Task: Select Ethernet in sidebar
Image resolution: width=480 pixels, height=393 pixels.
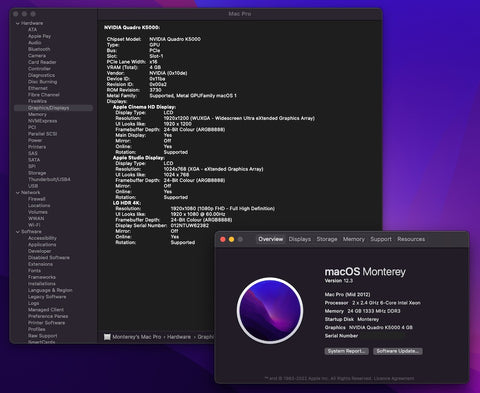Action: [x=38, y=88]
